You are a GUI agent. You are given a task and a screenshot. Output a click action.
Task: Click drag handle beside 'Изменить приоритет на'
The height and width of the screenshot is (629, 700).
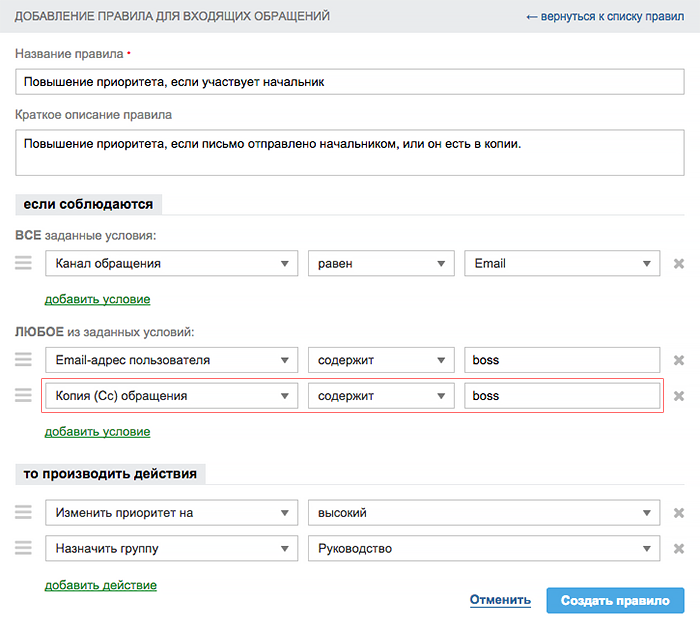[23, 512]
